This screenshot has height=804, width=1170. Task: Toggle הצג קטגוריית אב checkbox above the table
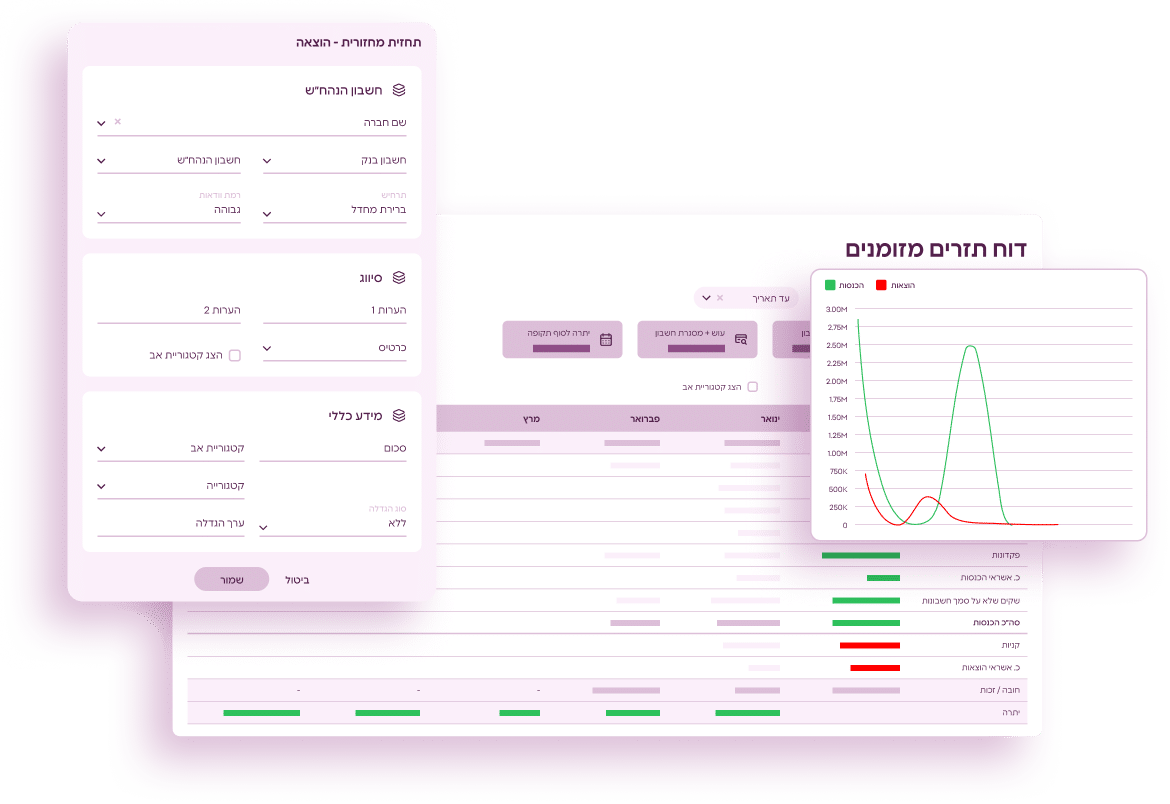(753, 387)
